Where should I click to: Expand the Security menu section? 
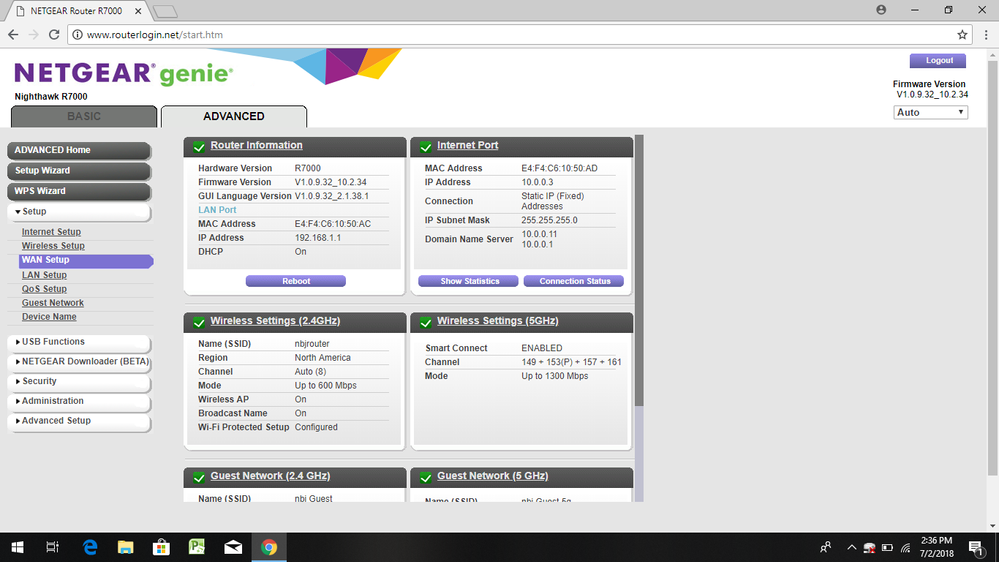78,381
